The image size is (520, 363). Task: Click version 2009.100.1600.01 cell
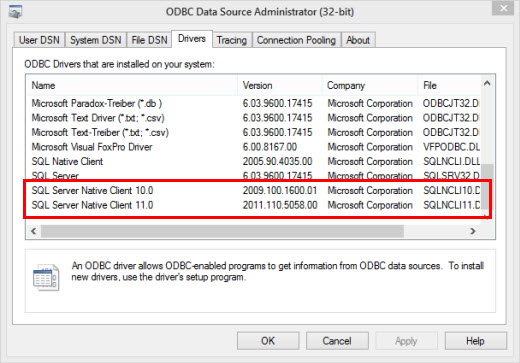(280, 191)
